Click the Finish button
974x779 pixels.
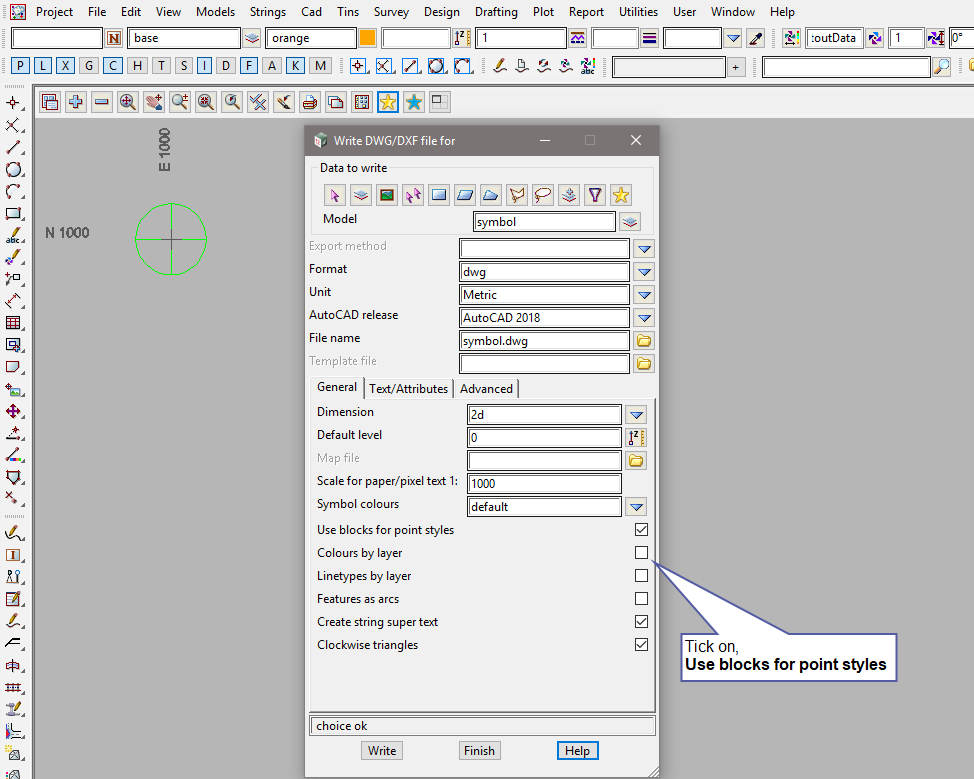pos(479,751)
